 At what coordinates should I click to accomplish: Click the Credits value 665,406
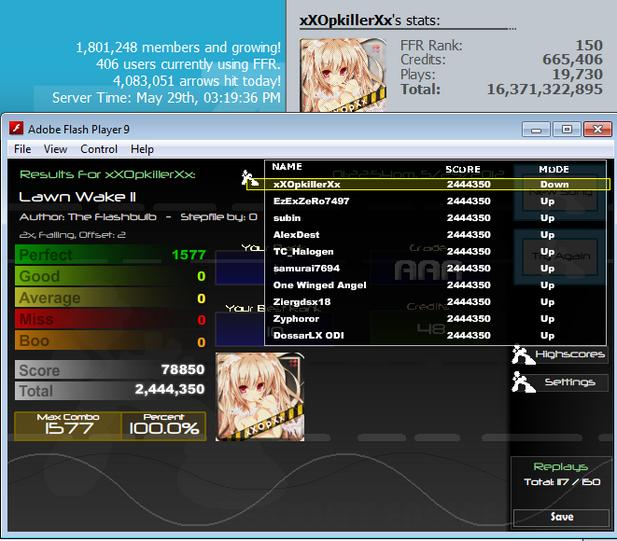coord(573,59)
